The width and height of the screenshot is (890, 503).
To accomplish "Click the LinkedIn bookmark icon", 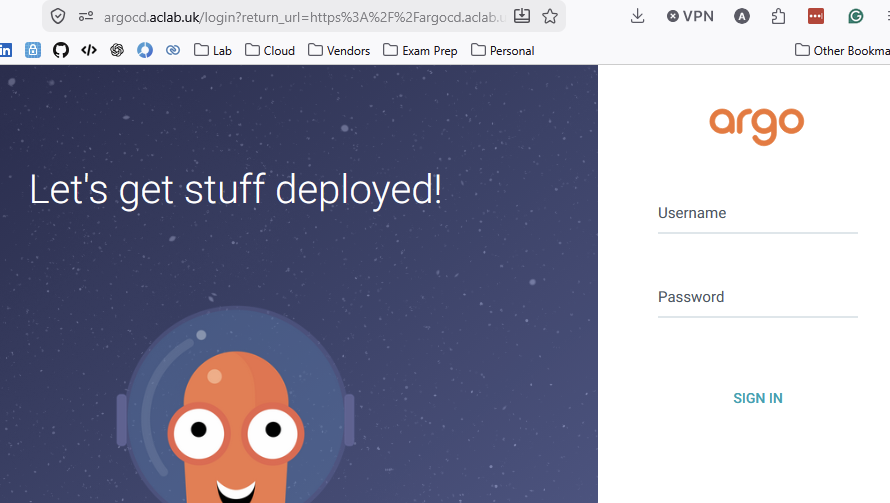I will (x=6, y=50).
